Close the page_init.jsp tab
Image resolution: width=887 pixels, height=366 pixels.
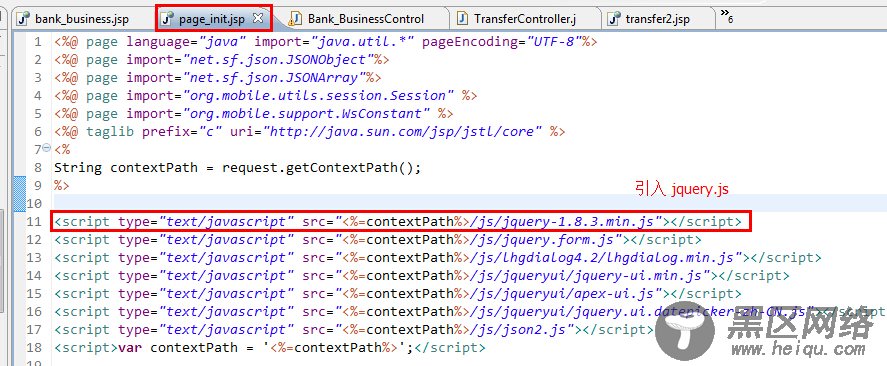click(258, 18)
